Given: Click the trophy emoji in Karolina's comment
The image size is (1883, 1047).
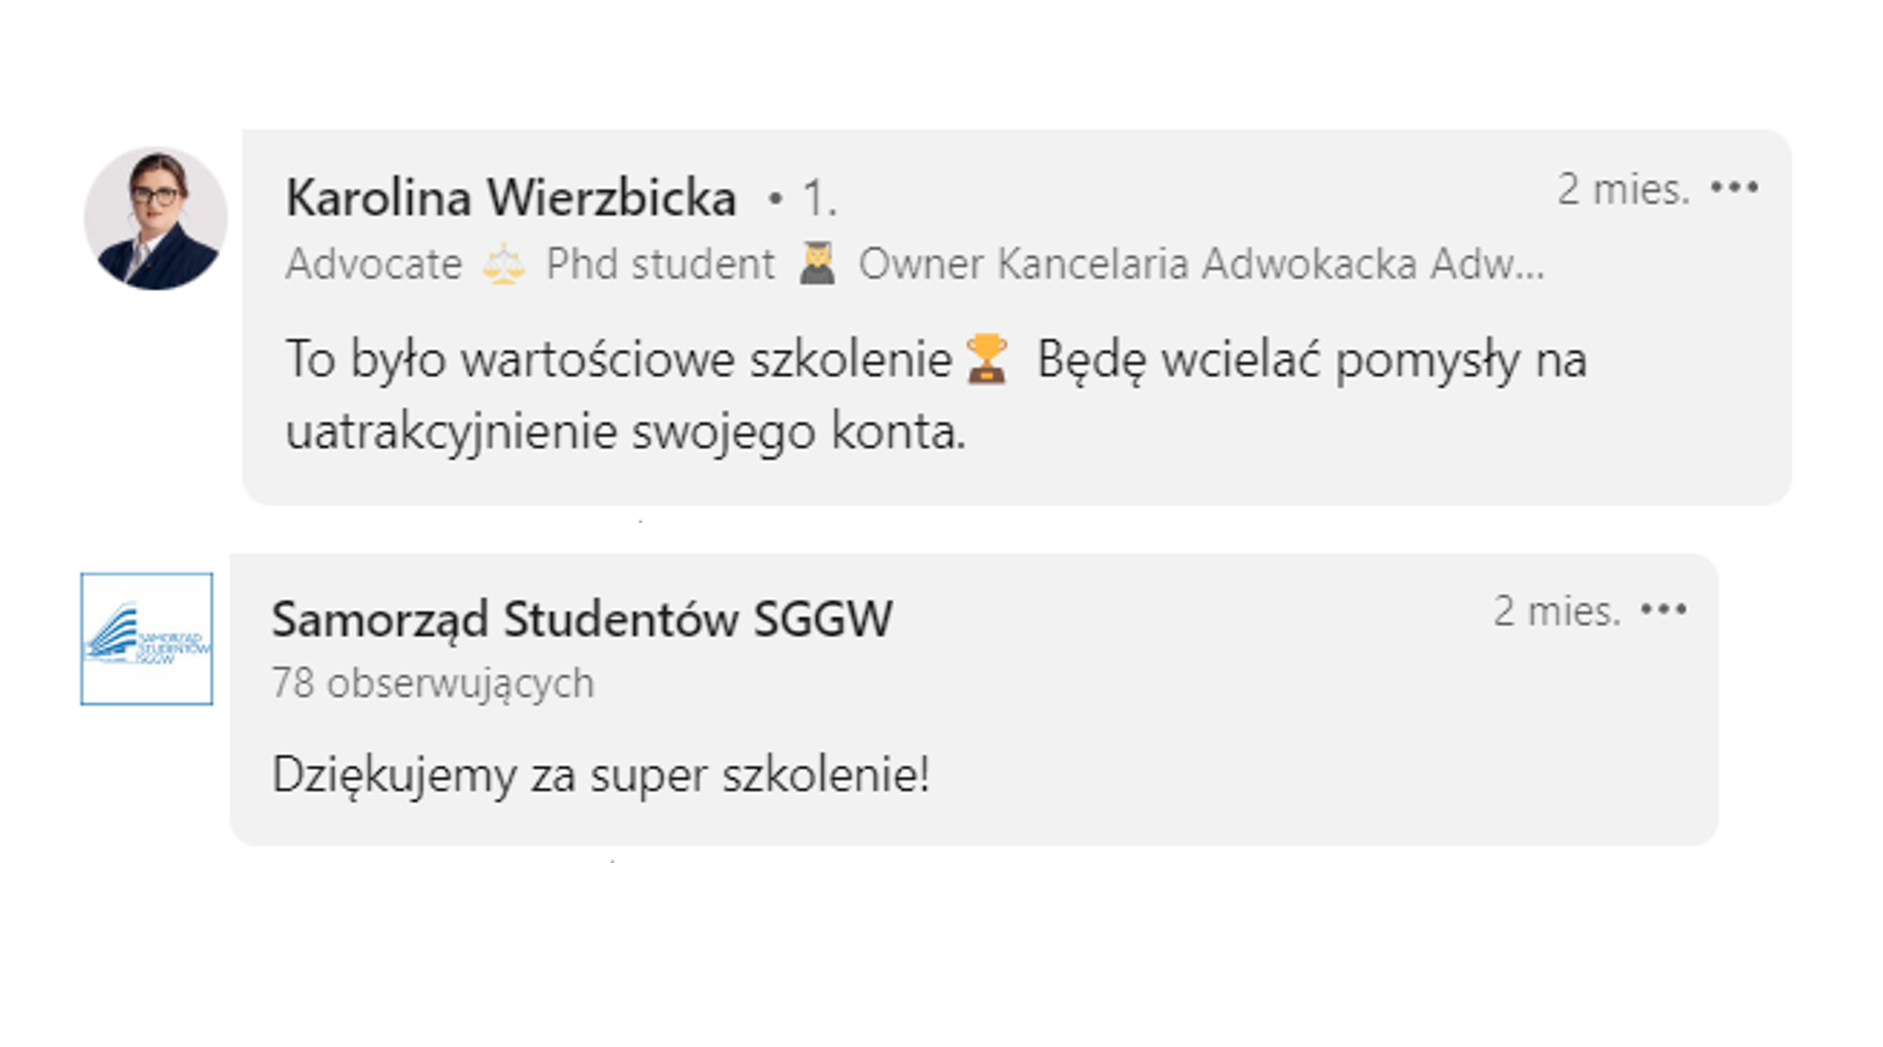Looking at the screenshot, I should 987,359.
